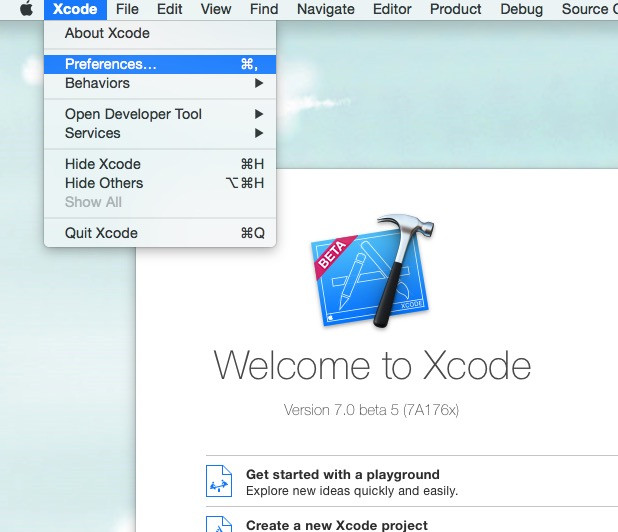The width and height of the screenshot is (618, 532).
Task: Open the Editor menu
Action: (x=392, y=9)
